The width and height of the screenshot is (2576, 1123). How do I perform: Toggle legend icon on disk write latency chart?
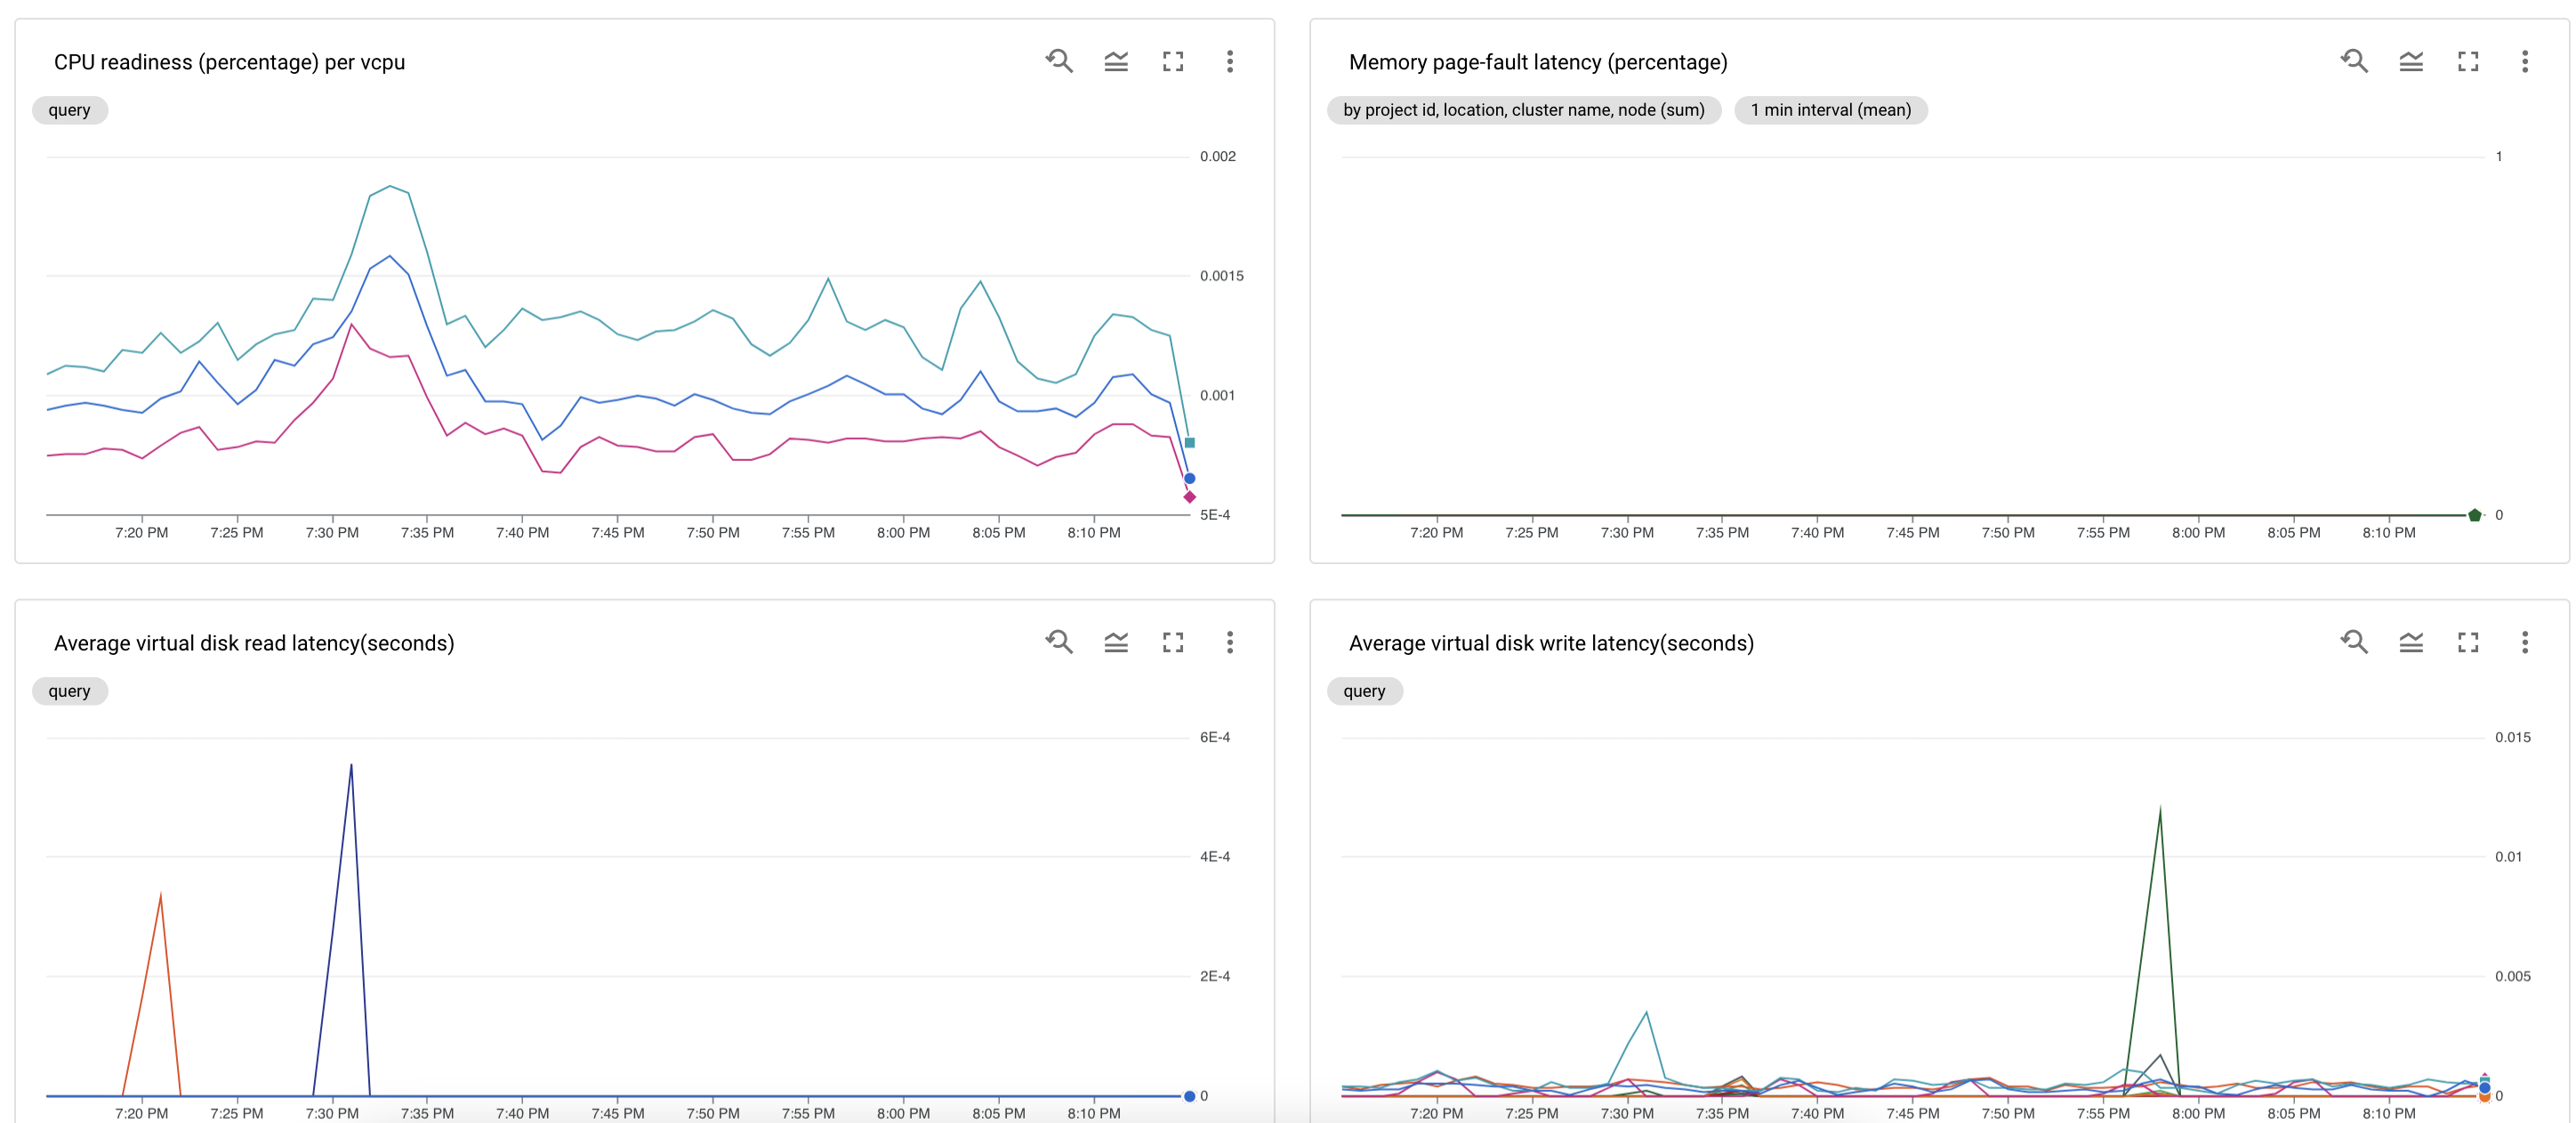(x=2411, y=643)
